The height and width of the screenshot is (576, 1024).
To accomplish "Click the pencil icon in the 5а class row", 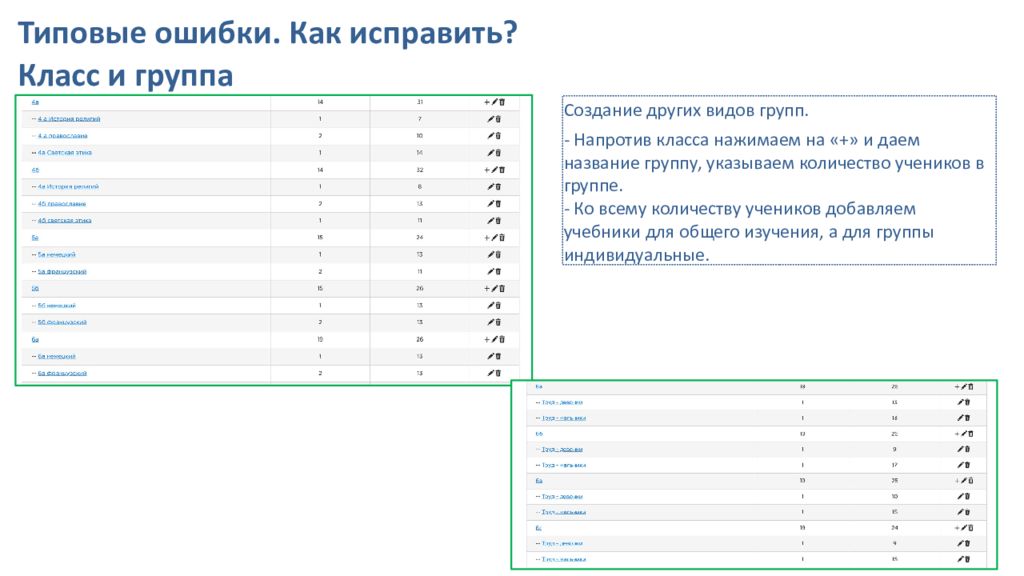I will (494, 238).
